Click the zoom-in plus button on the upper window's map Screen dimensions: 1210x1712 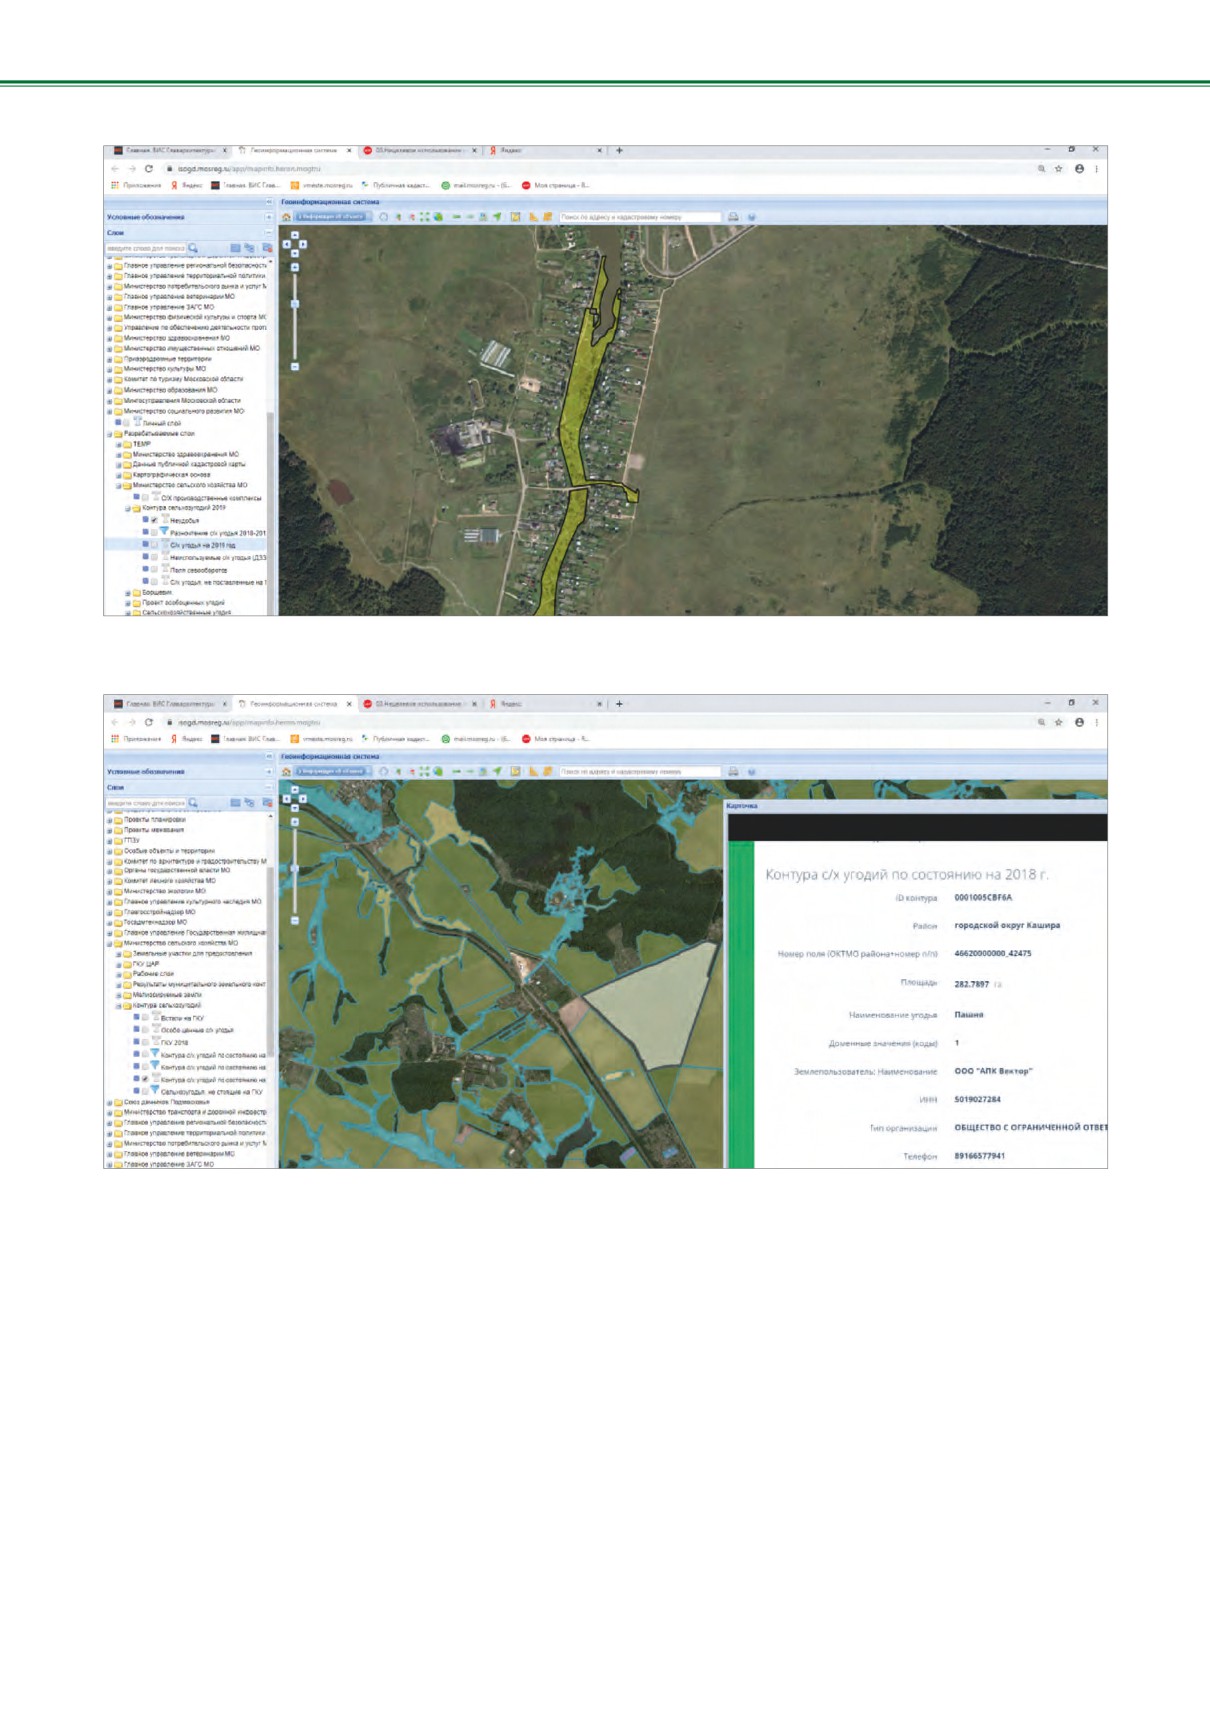click(x=295, y=267)
